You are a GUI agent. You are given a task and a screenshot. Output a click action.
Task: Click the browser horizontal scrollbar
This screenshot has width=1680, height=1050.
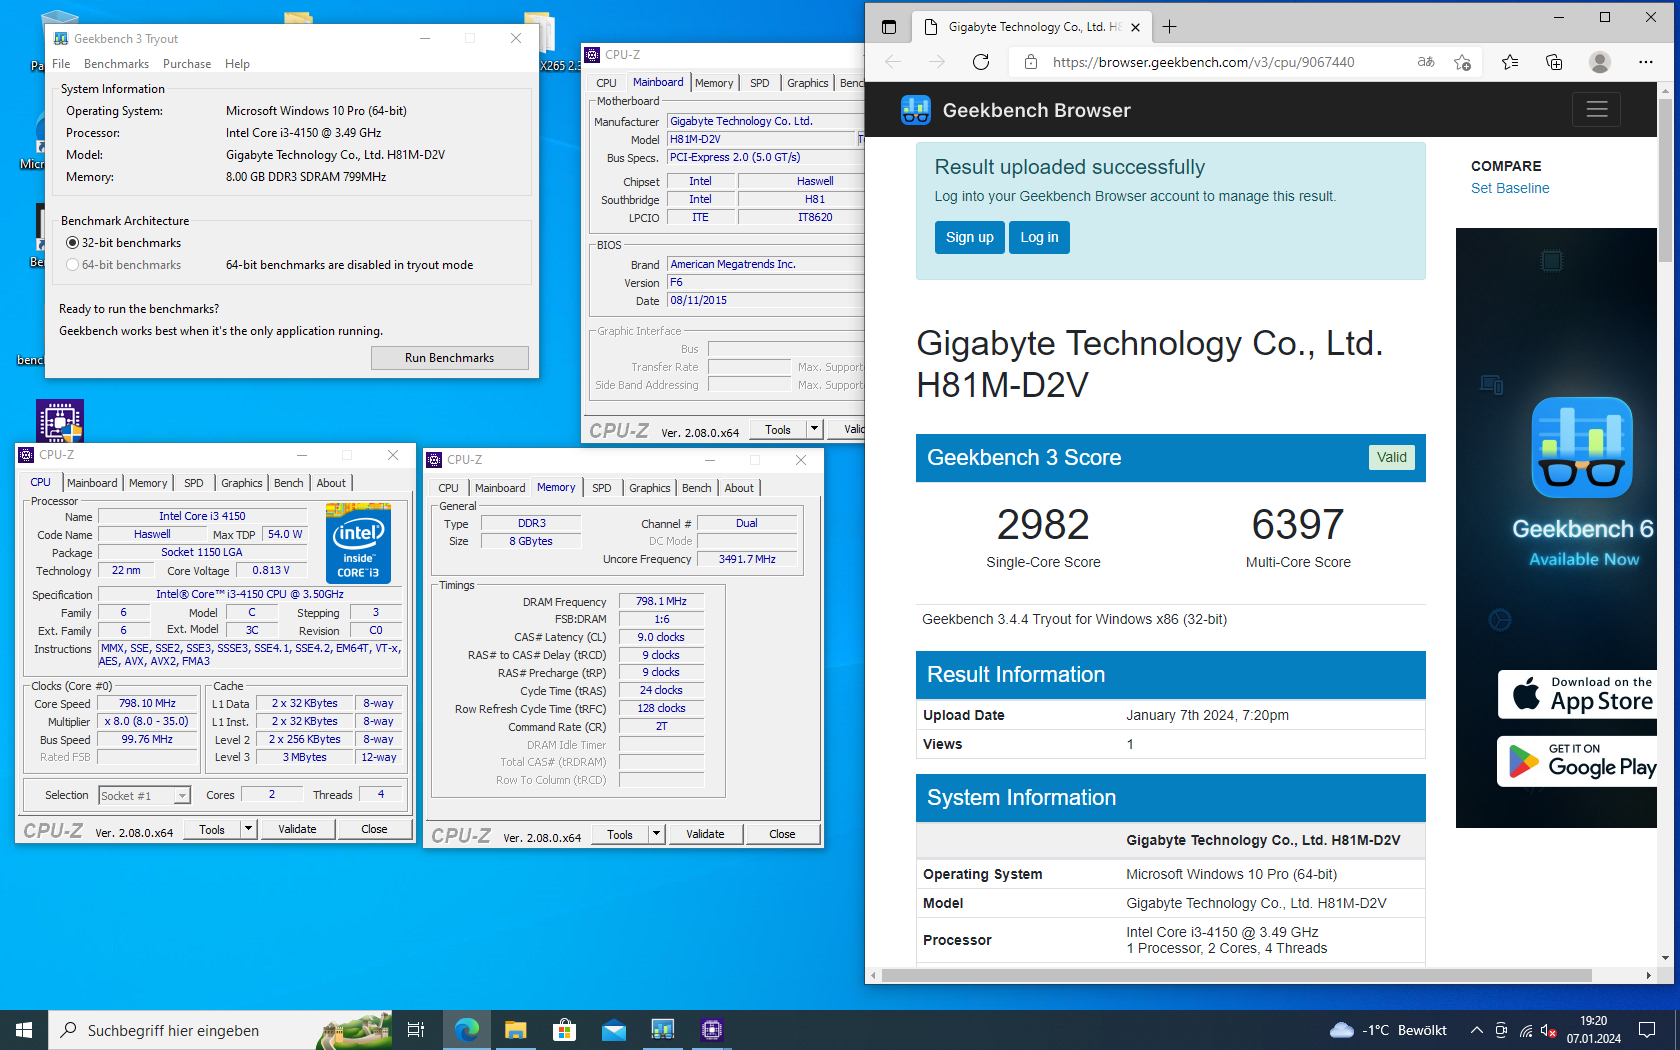click(x=1236, y=975)
